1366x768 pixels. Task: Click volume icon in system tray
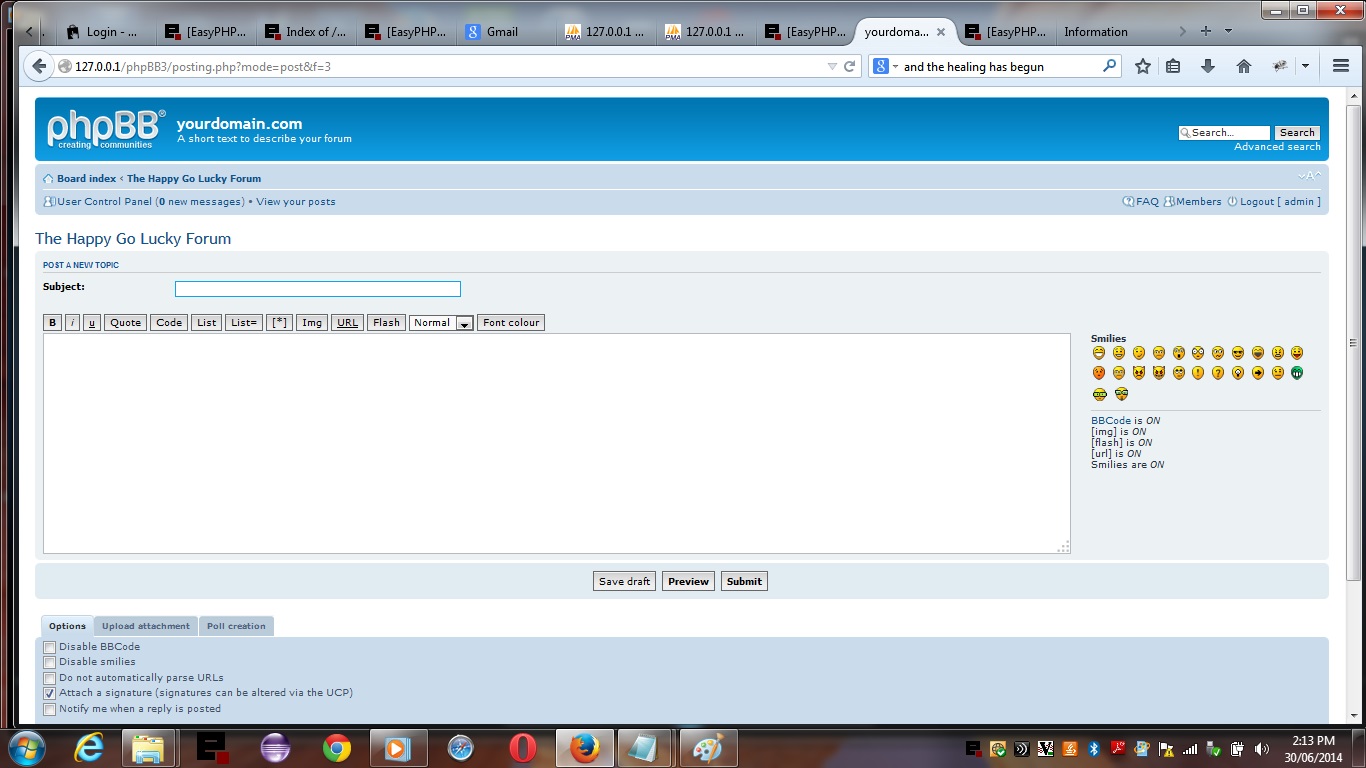[x=1261, y=748]
